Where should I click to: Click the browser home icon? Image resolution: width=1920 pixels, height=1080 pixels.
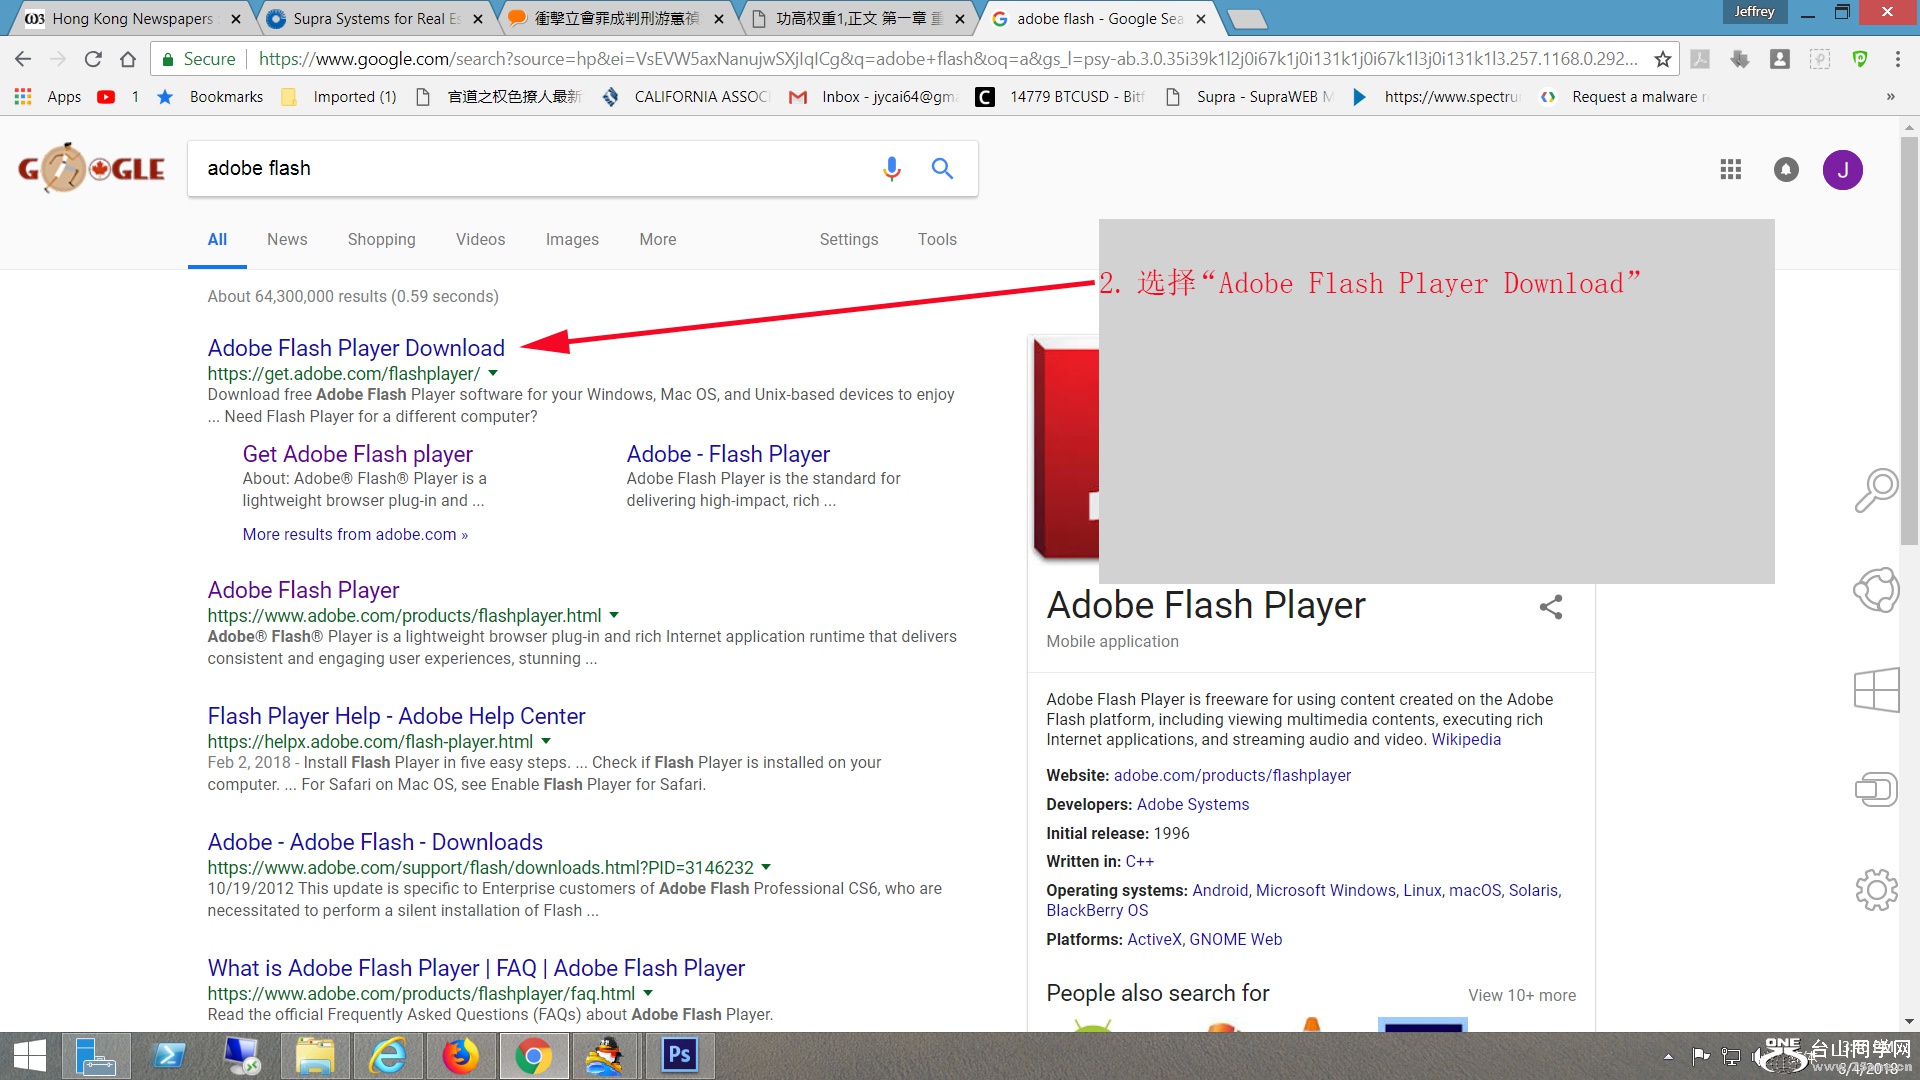point(128,59)
